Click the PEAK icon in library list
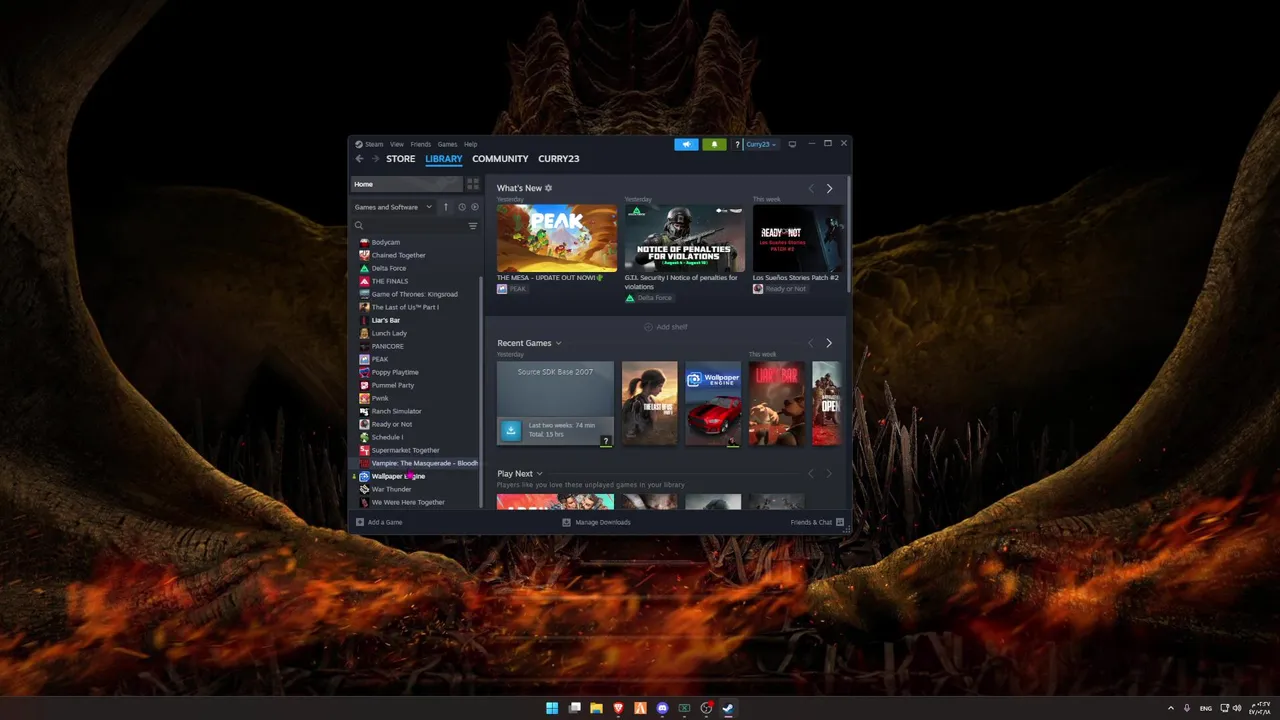This screenshot has width=1280, height=720. [x=364, y=359]
